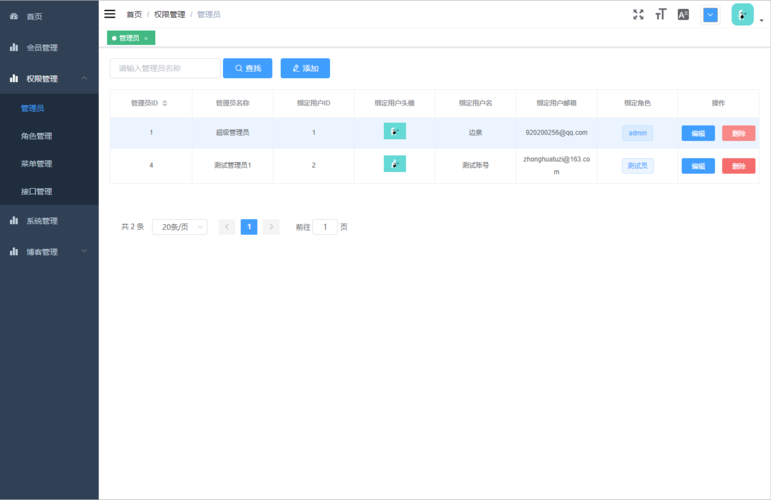
Task: Select 菜单管理 submenu item
Action: [49, 164]
